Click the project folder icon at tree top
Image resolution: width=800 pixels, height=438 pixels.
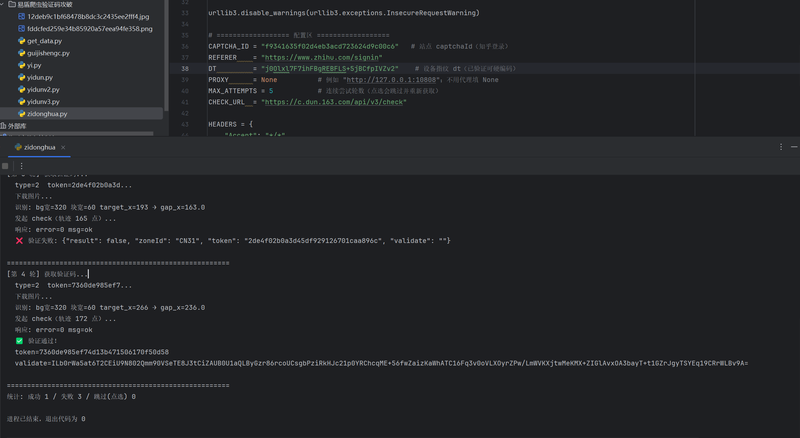(12, 4)
